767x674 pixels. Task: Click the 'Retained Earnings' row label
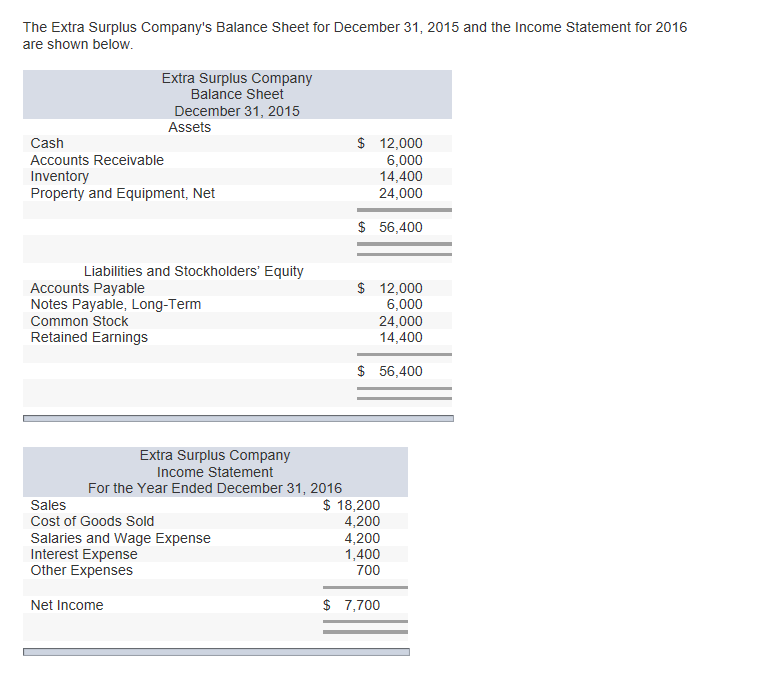point(89,337)
